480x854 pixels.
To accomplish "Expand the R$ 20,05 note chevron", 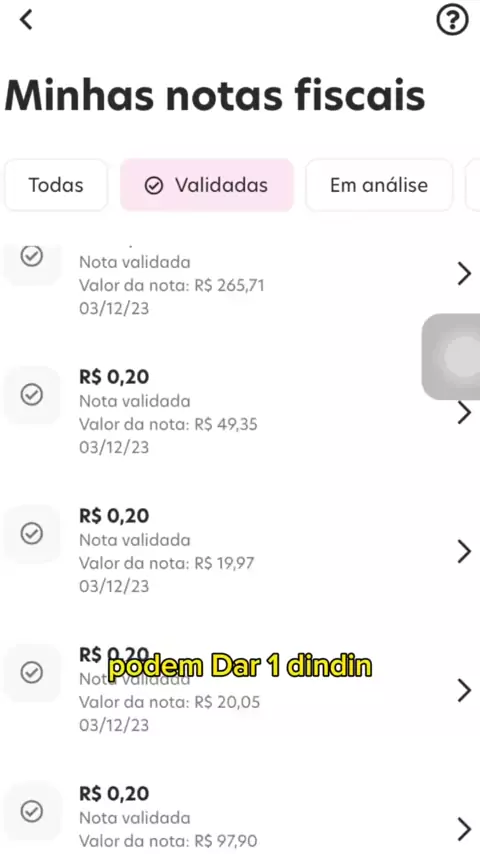I will [464, 691].
